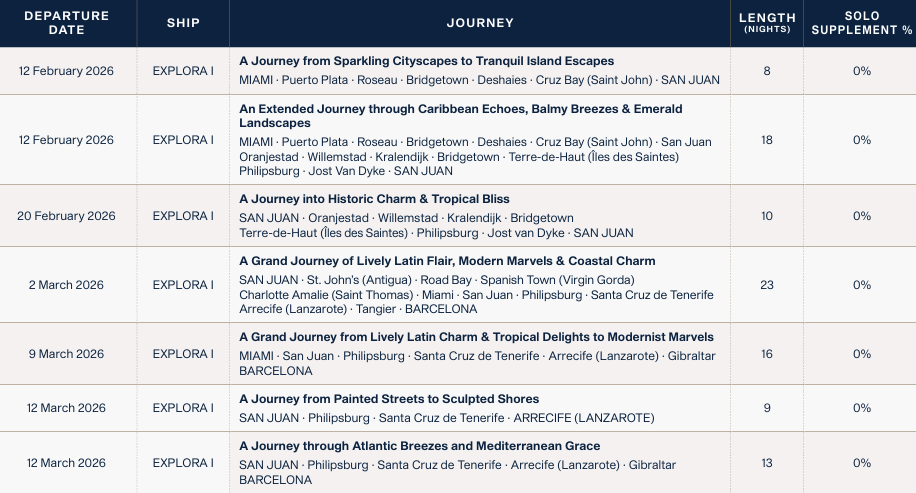
Task: Select the 9 March 2026 departure date
Action: click(x=67, y=354)
